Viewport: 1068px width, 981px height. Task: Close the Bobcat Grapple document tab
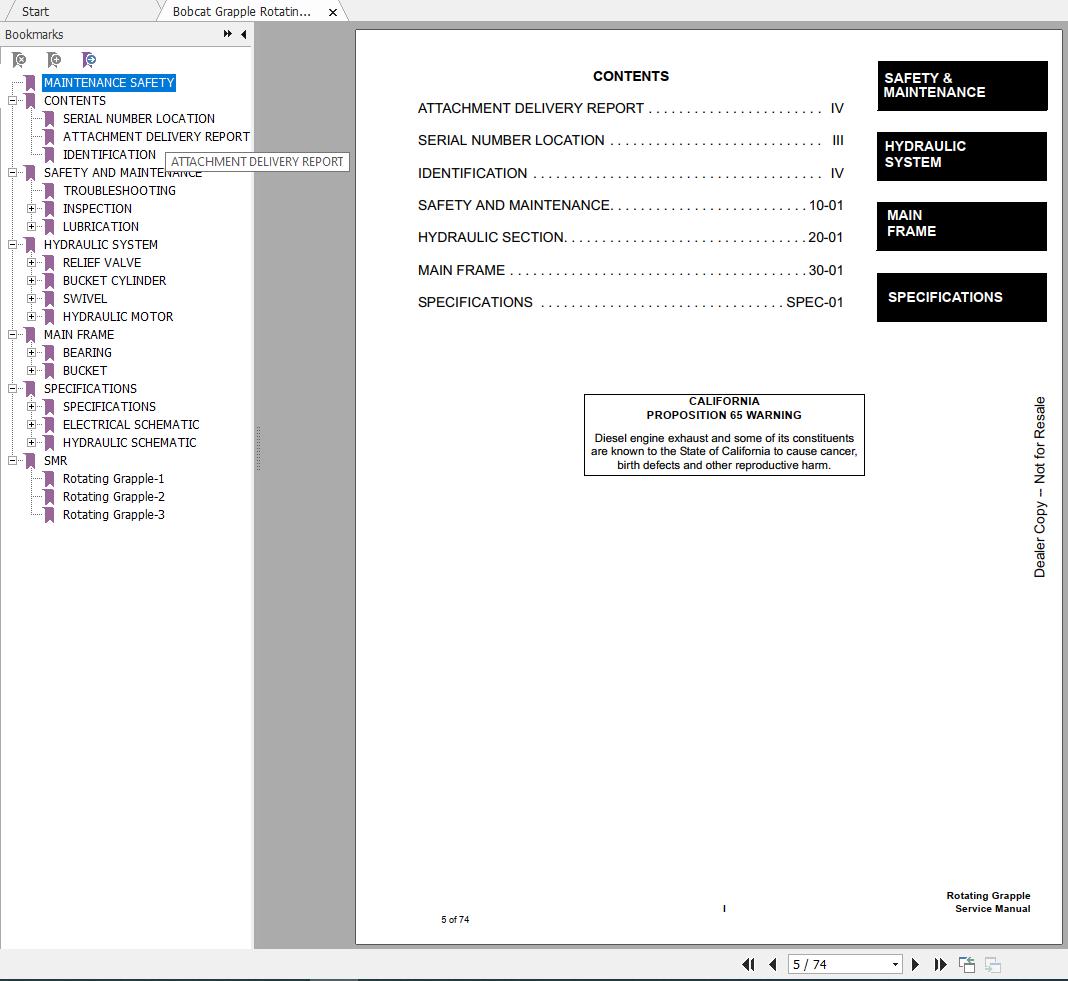point(333,12)
